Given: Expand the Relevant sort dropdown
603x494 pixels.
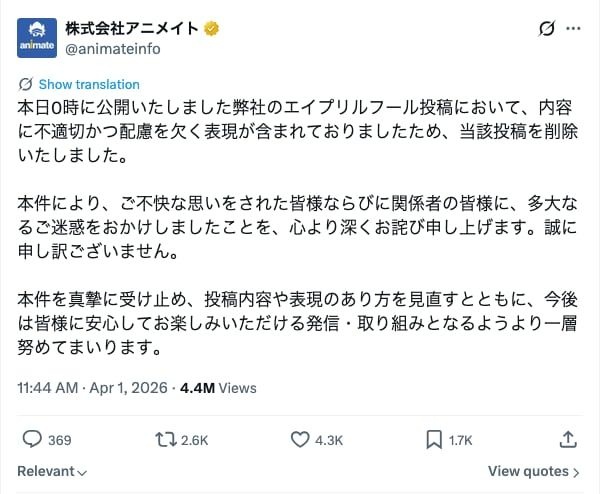Looking at the screenshot, I should click(52, 471).
